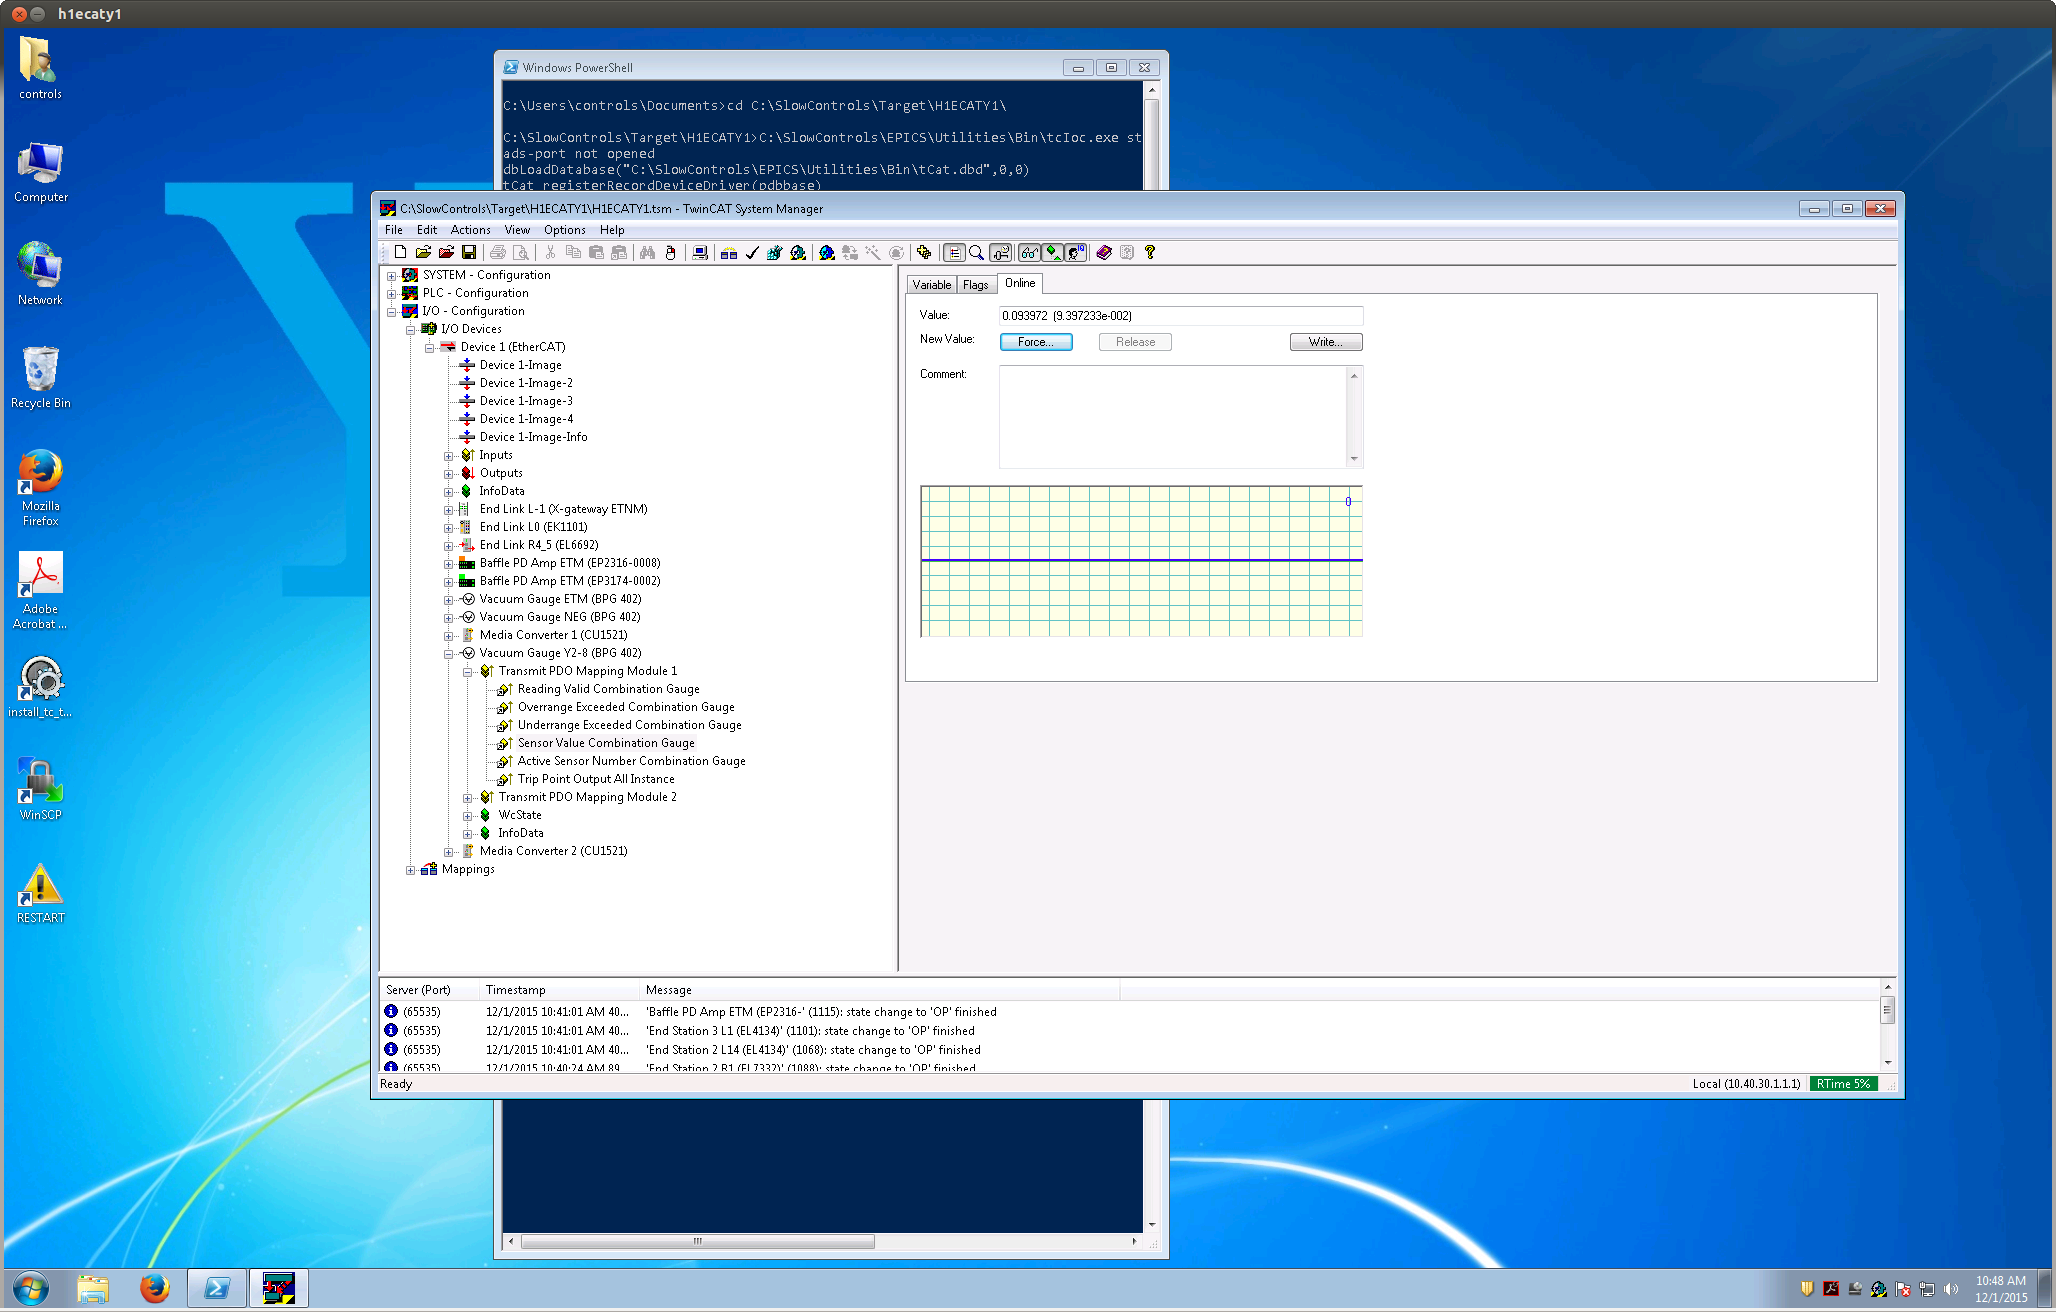
Task: Click the Generate Mappings toolbar icon
Action: [x=729, y=253]
